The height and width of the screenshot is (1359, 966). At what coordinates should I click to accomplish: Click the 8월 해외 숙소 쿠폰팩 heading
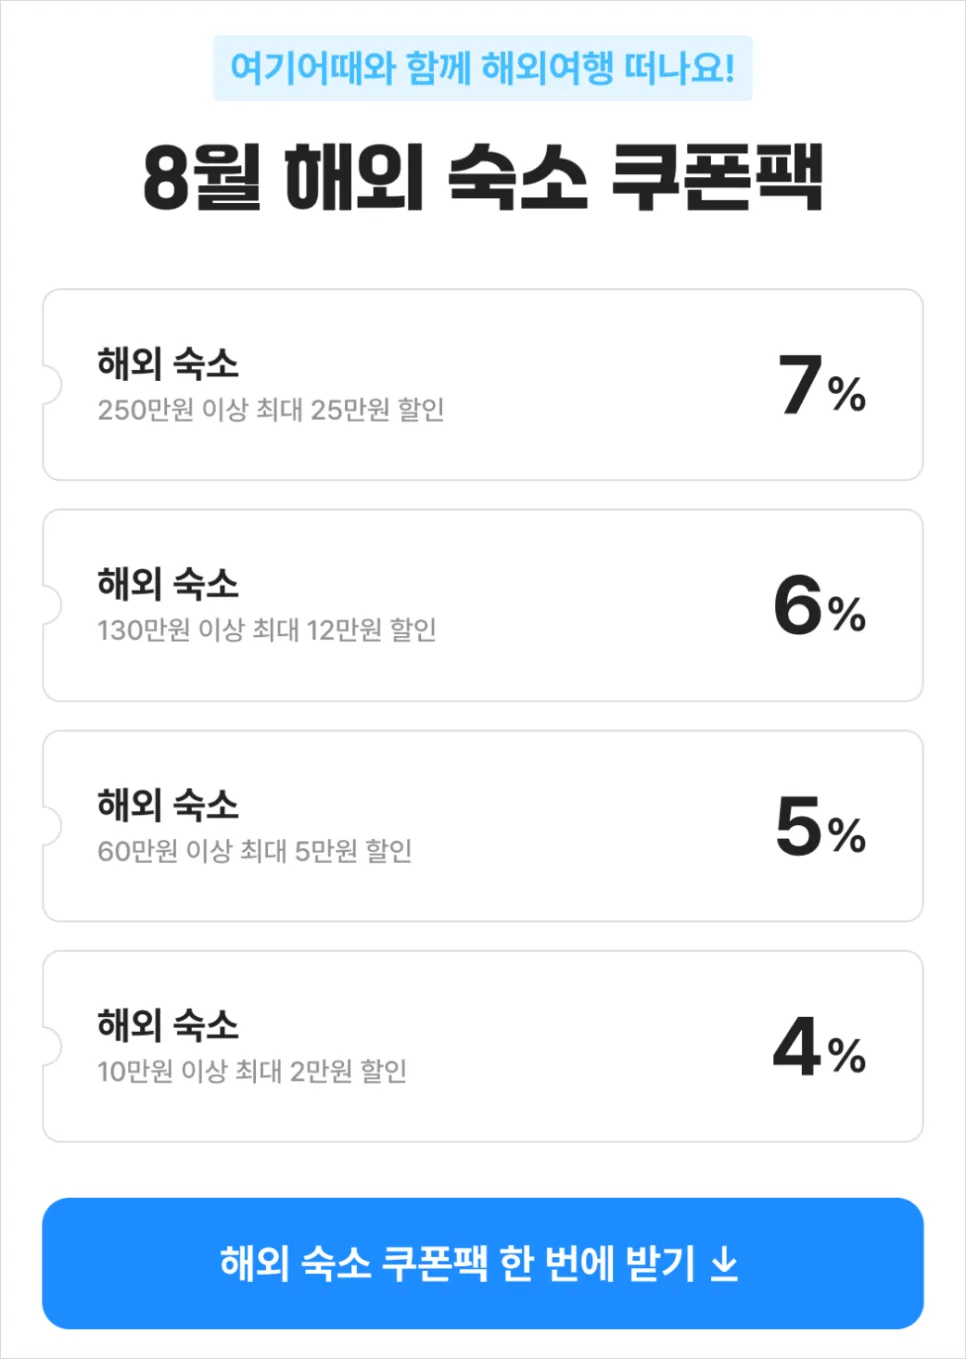483,177
